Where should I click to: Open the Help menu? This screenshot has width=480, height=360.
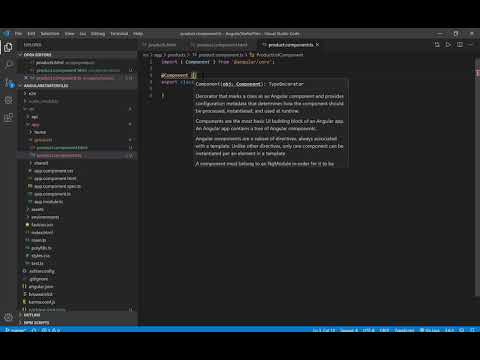[x=138, y=34]
